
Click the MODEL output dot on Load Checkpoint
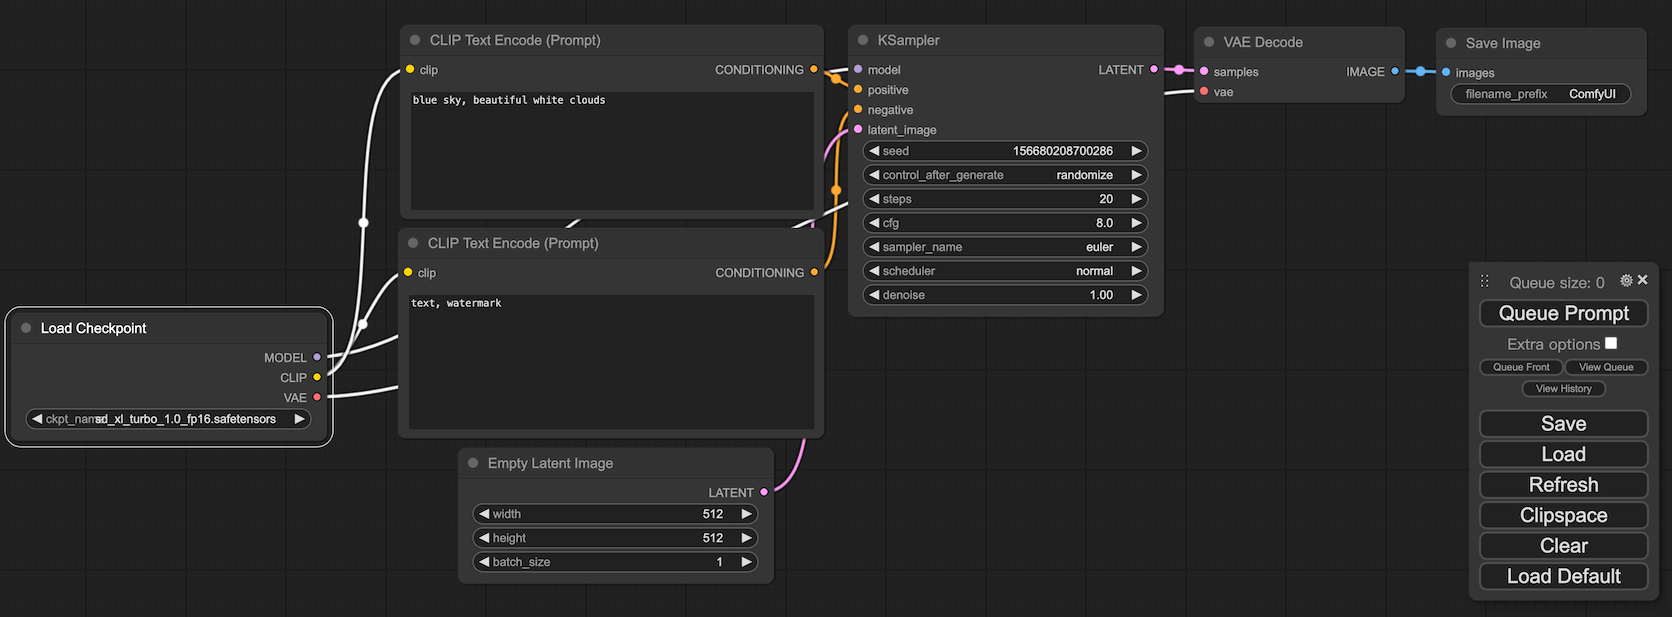[317, 357]
